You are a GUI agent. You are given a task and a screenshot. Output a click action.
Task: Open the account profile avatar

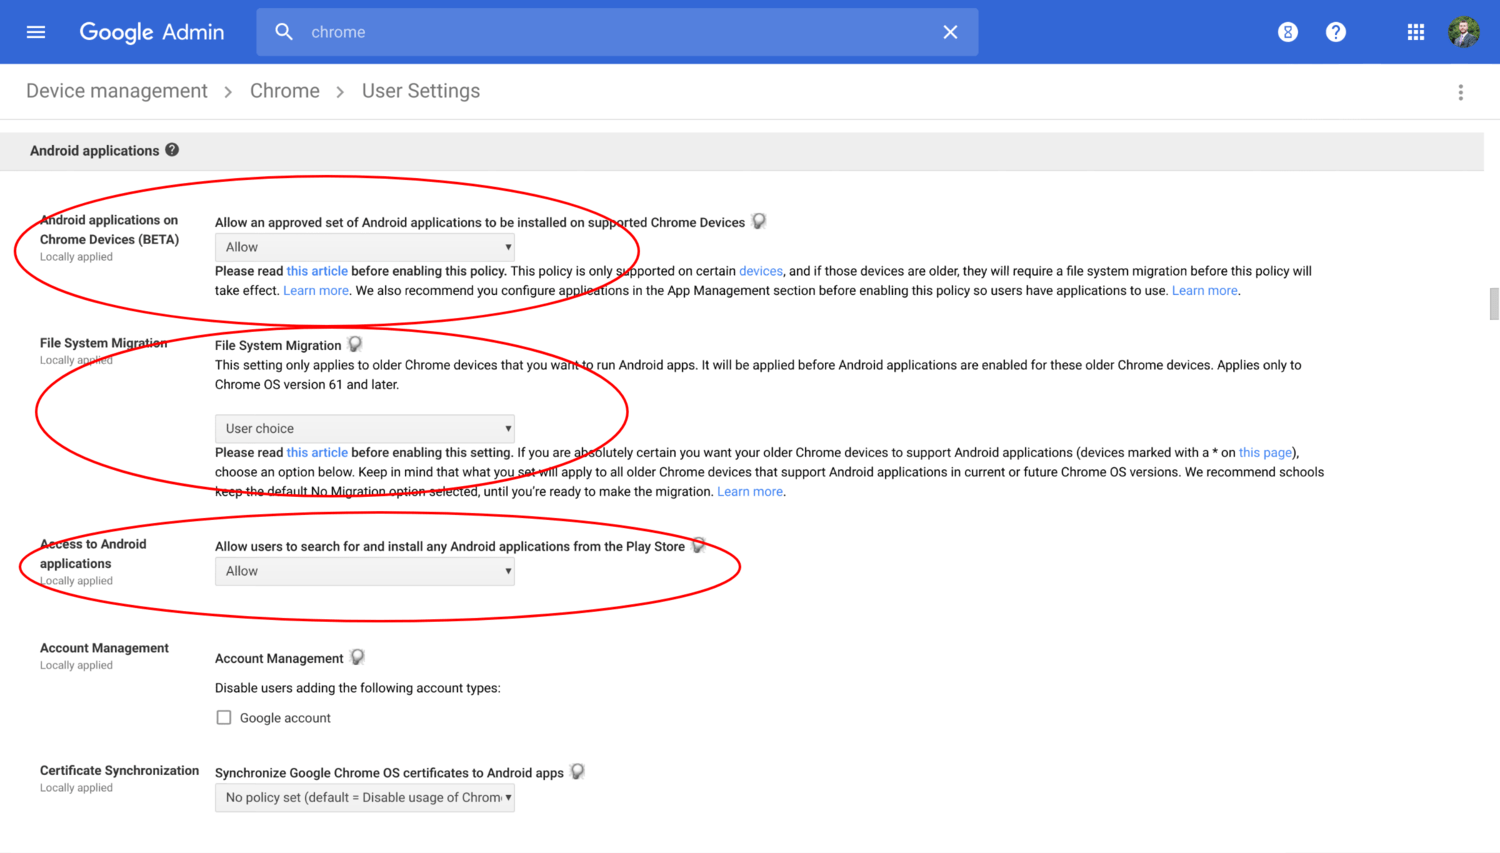(1463, 31)
